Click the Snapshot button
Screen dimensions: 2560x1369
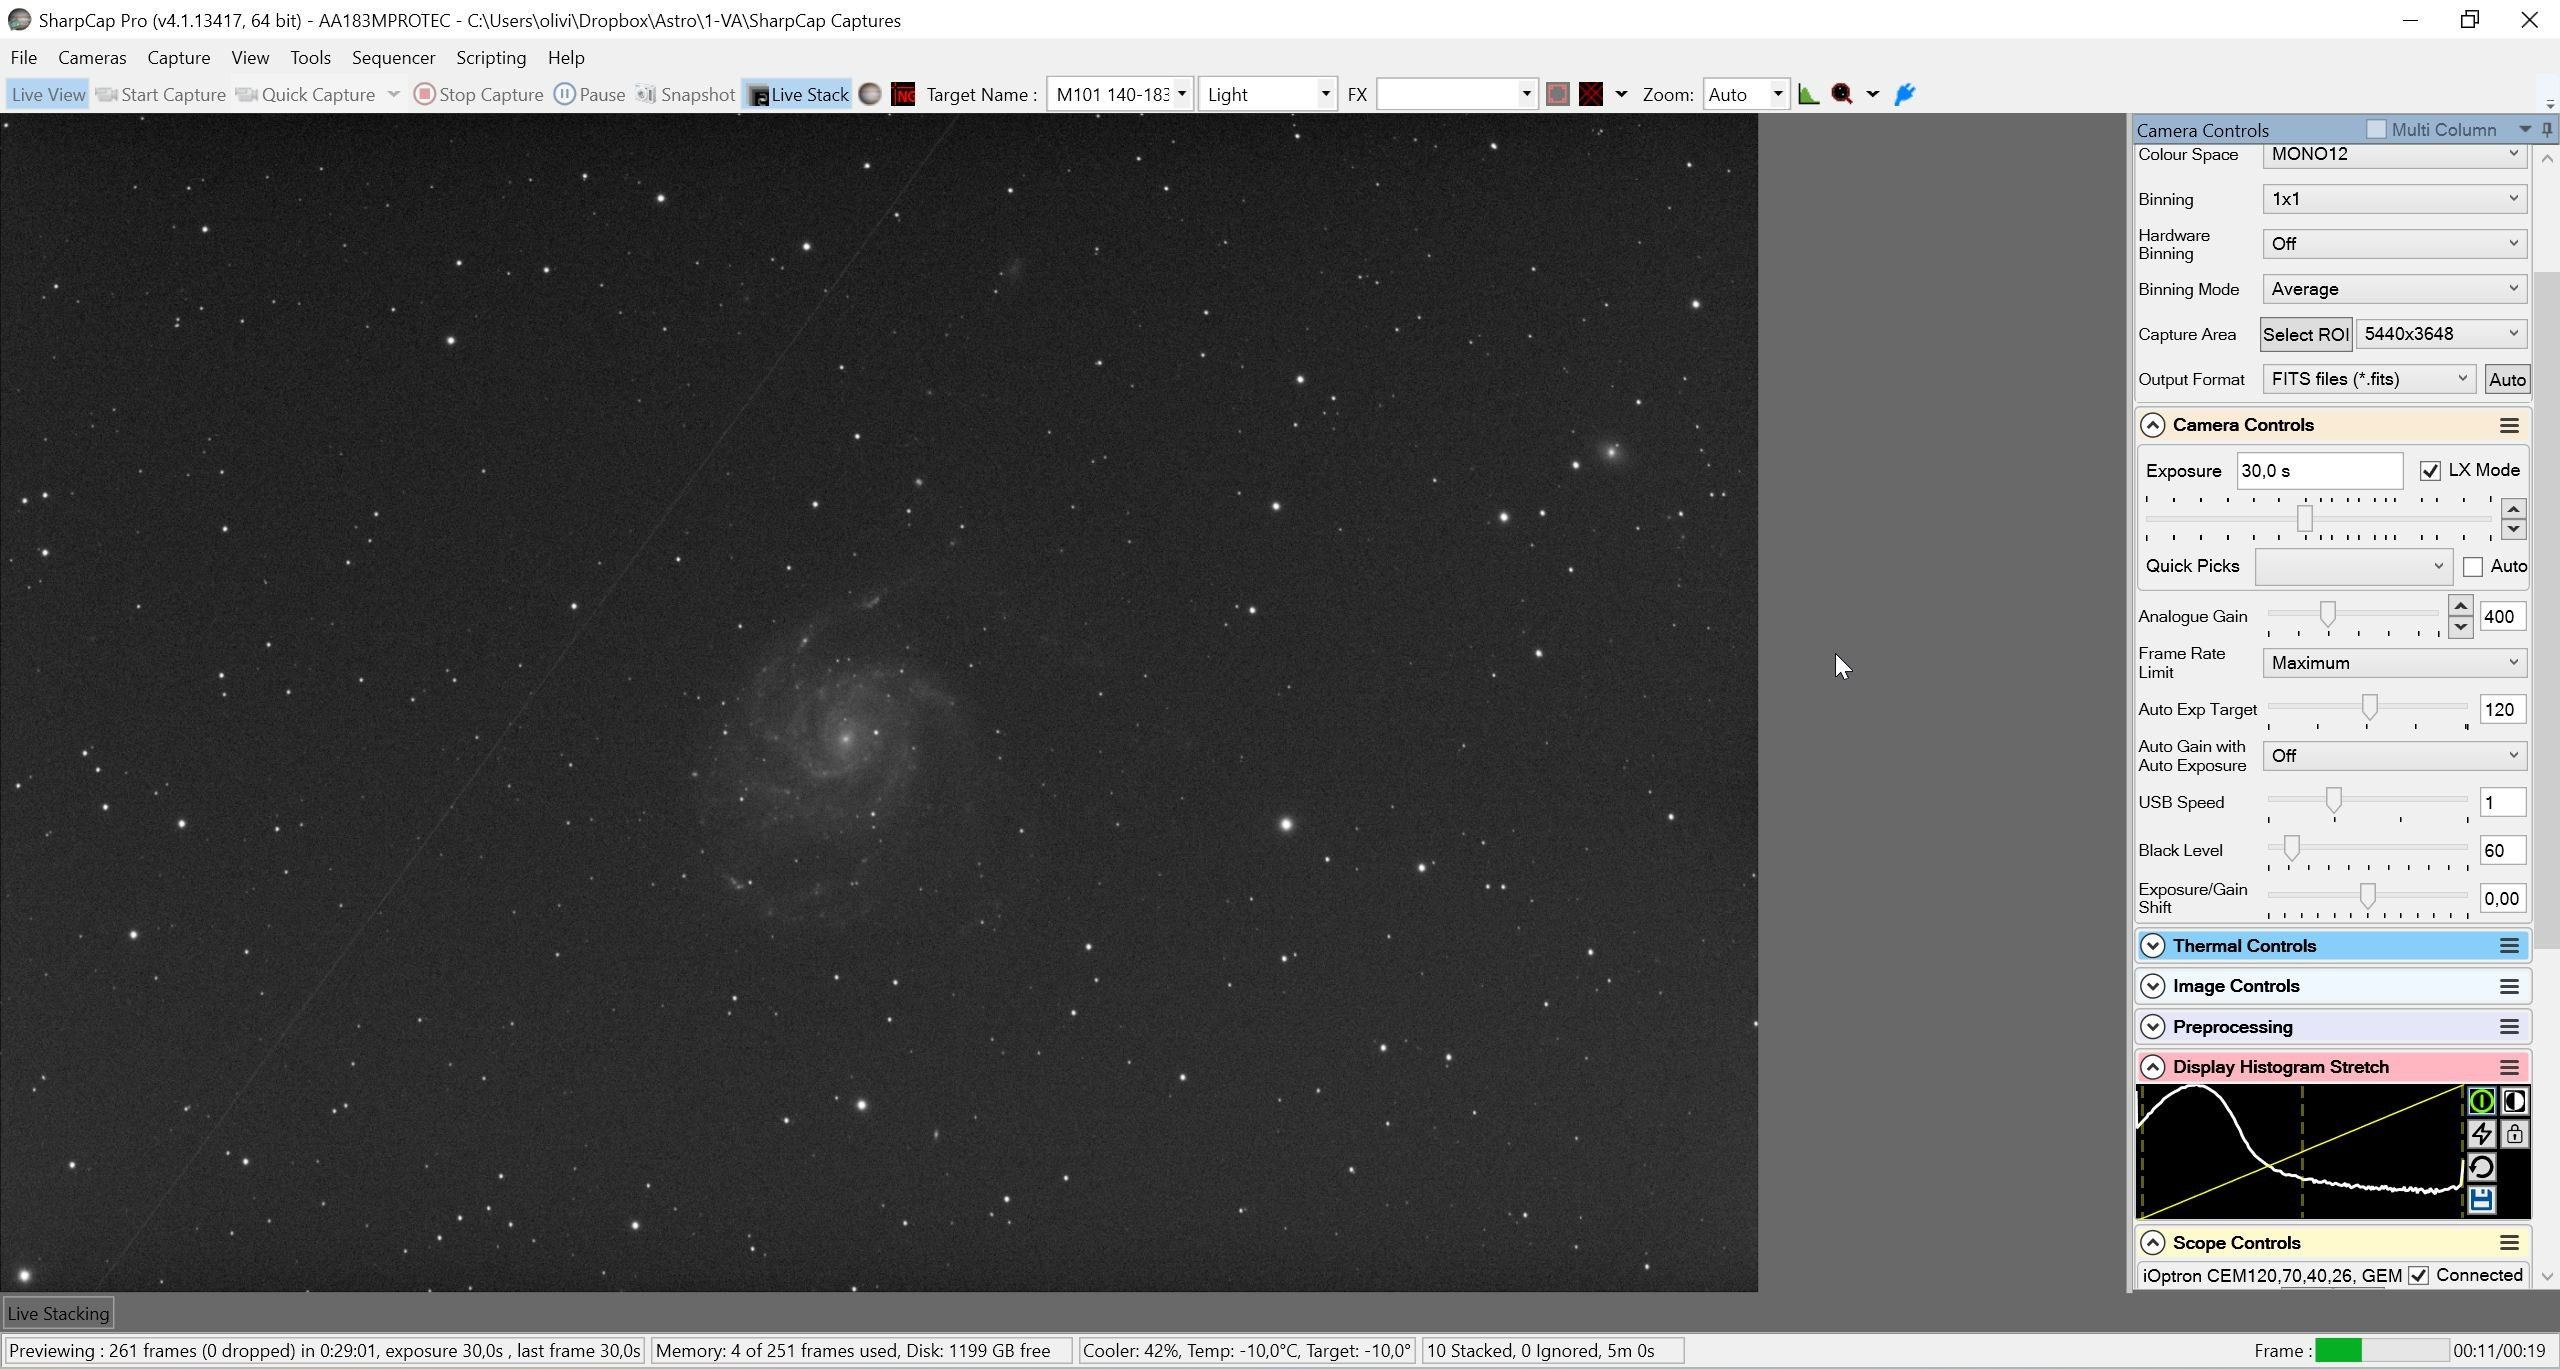pyautogui.click(x=686, y=95)
